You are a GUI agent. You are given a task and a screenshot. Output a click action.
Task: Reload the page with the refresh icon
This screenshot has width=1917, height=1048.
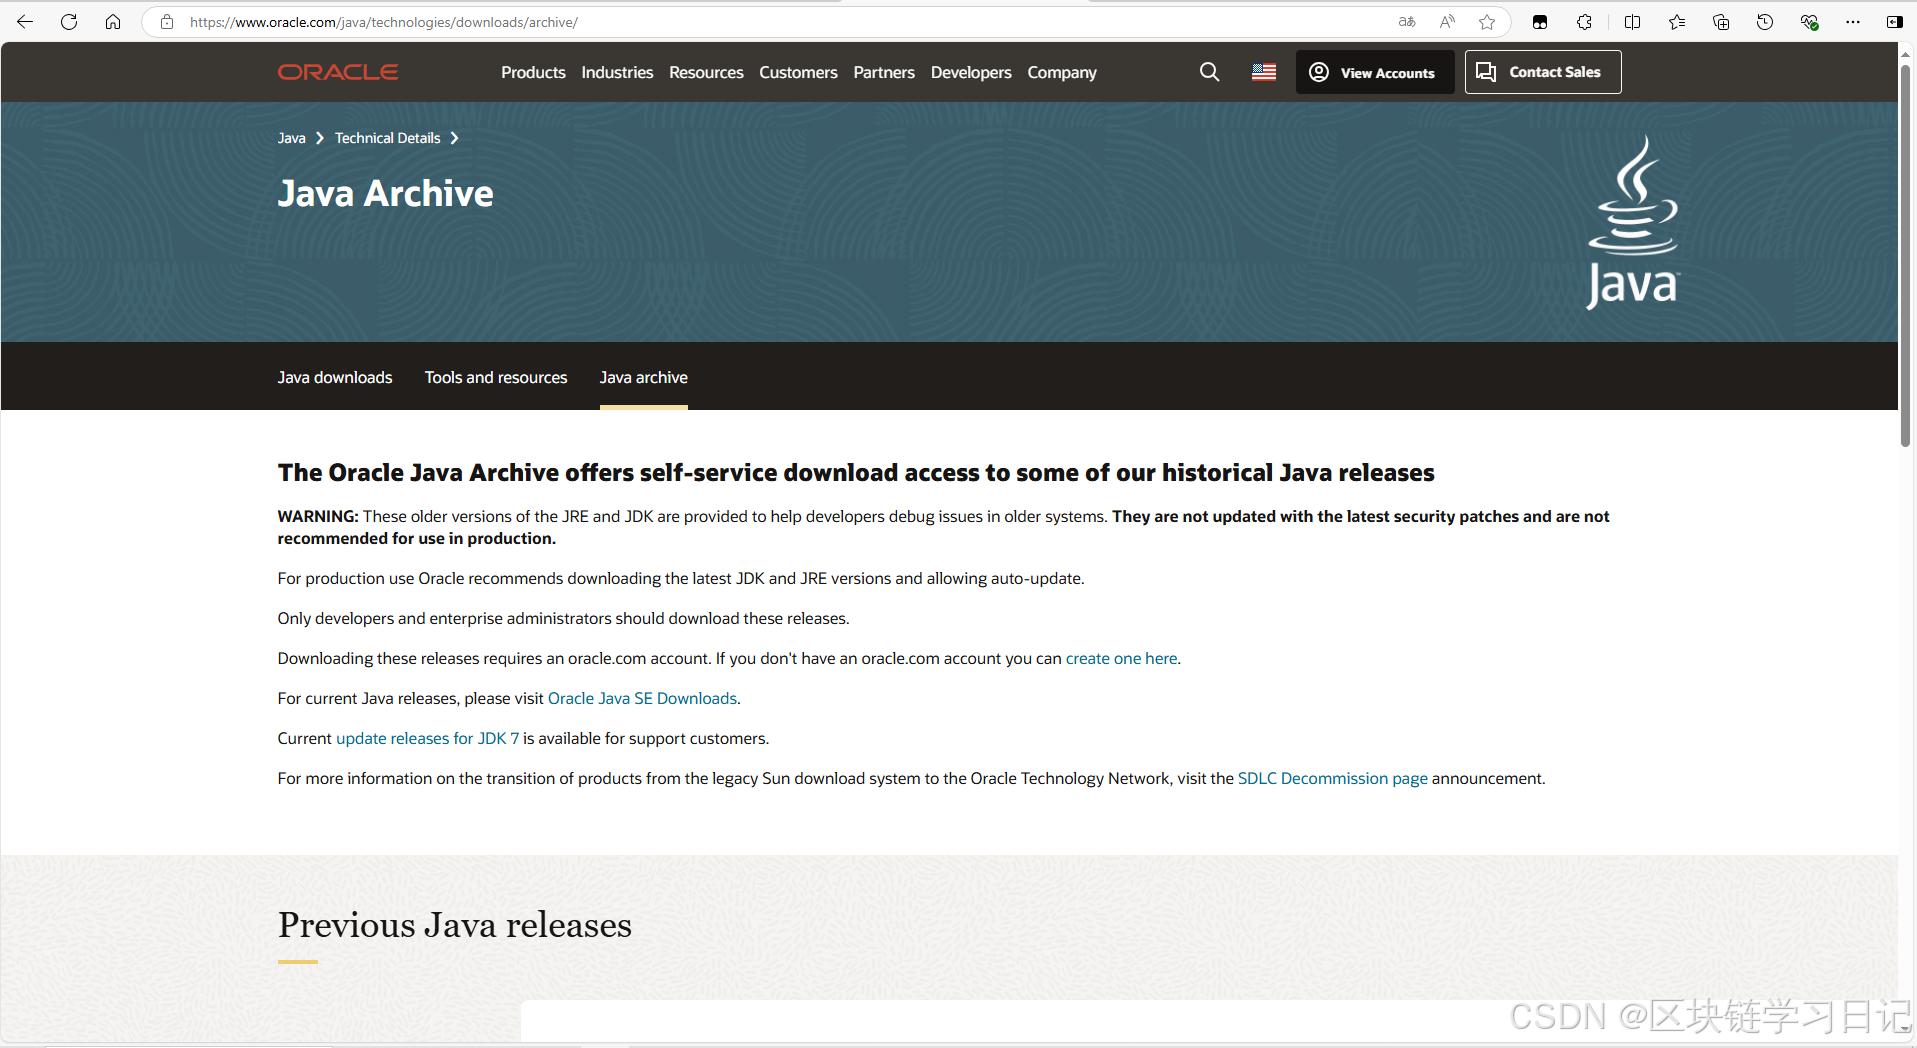point(69,22)
